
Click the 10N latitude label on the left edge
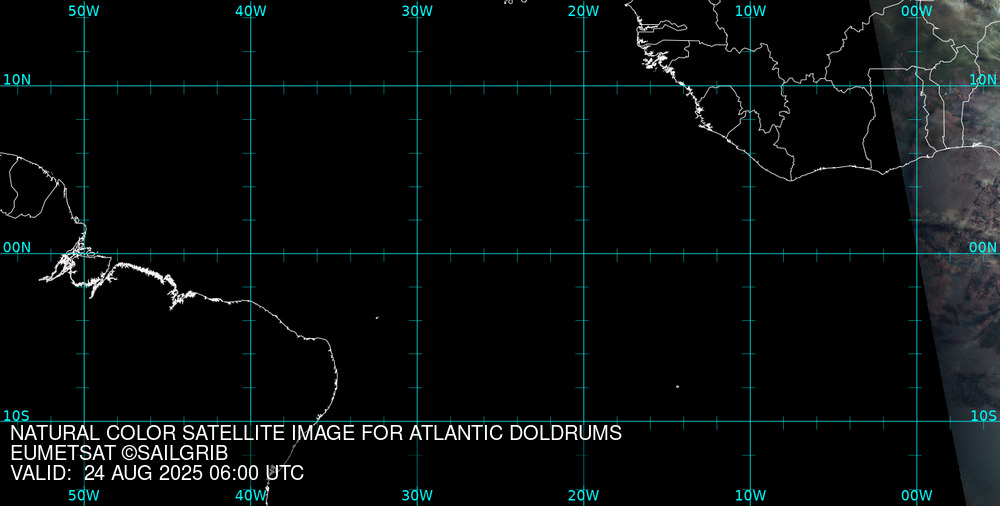click(17, 80)
